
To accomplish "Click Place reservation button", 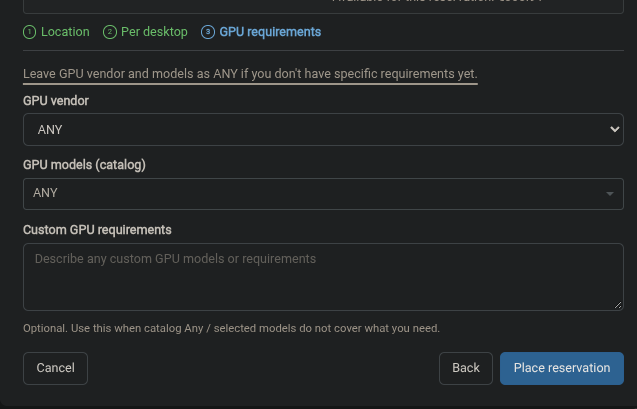I will pyautogui.click(x=562, y=368).
